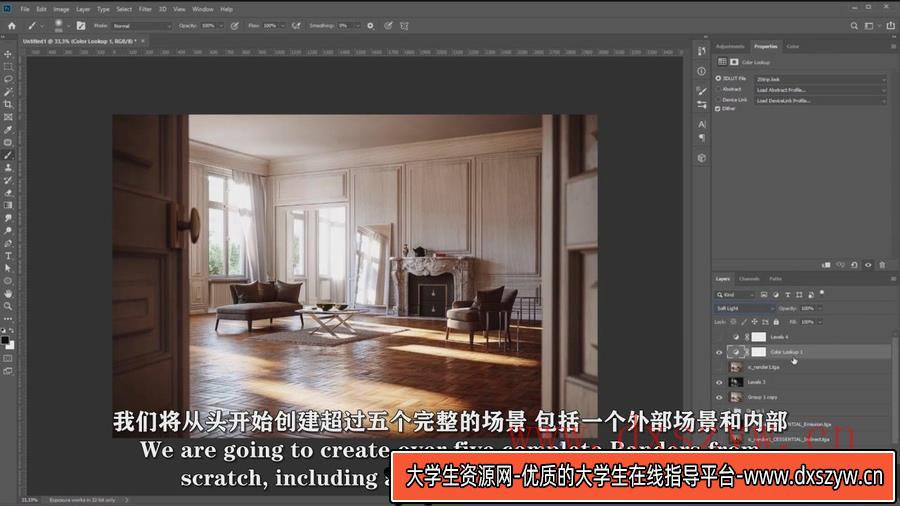Open the 3D panel cube icon
This screenshot has height=506, width=900.
[701, 158]
